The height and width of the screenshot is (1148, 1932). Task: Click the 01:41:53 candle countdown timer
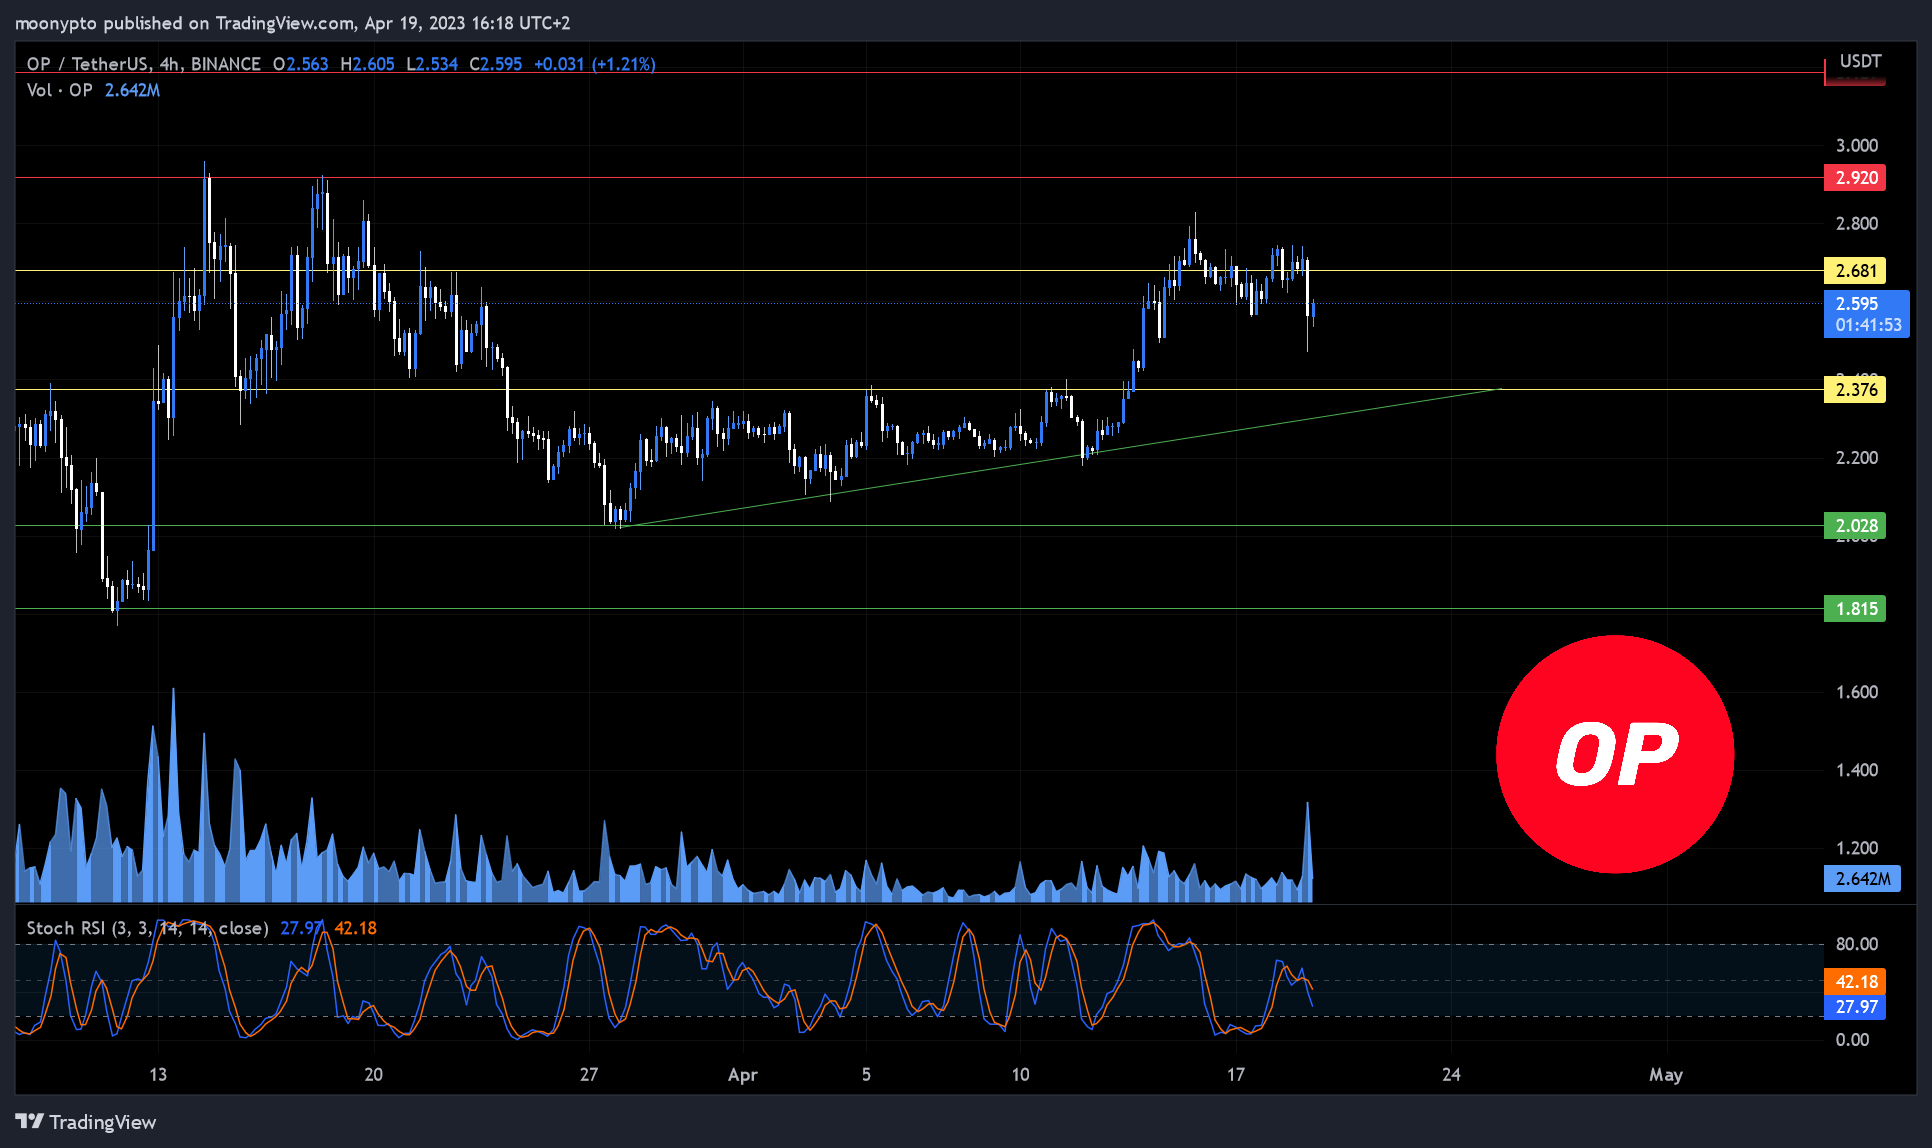pyautogui.click(x=1868, y=325)
